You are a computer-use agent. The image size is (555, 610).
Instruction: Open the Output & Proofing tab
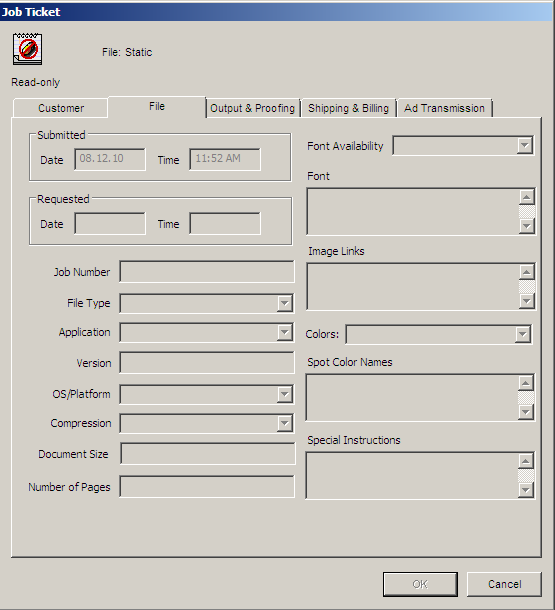pyautogui.click(x=253, y=108)
